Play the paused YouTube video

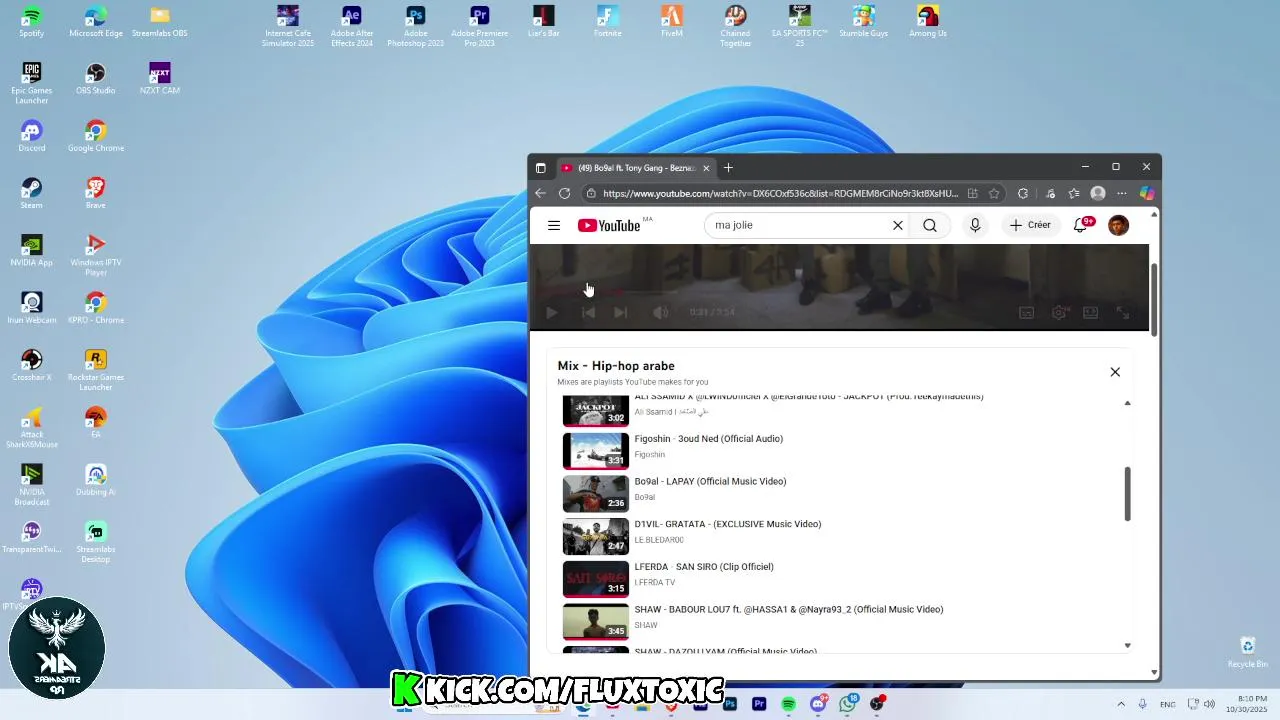(x=551, y=313)
